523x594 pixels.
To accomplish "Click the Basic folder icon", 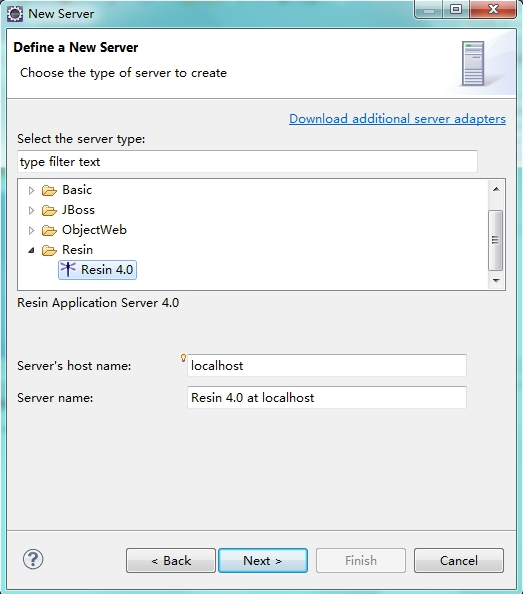I will coord(49,190).
